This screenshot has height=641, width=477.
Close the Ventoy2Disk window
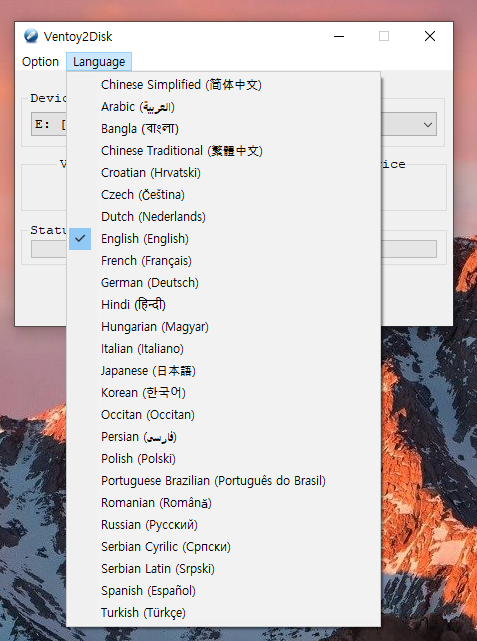tap(430, 36)
